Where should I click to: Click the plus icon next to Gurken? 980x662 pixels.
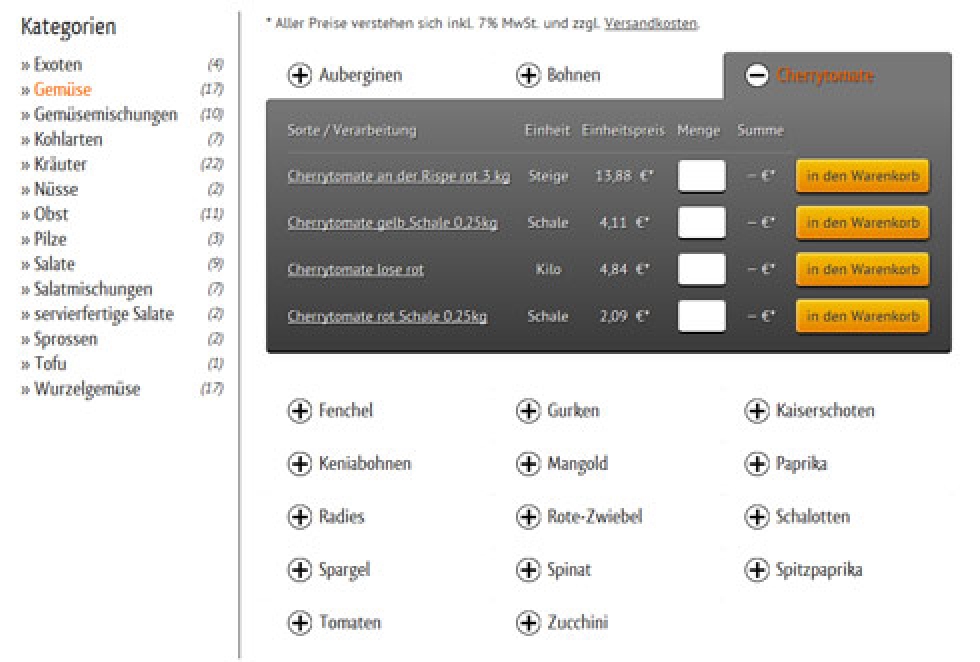click(528, 411)
